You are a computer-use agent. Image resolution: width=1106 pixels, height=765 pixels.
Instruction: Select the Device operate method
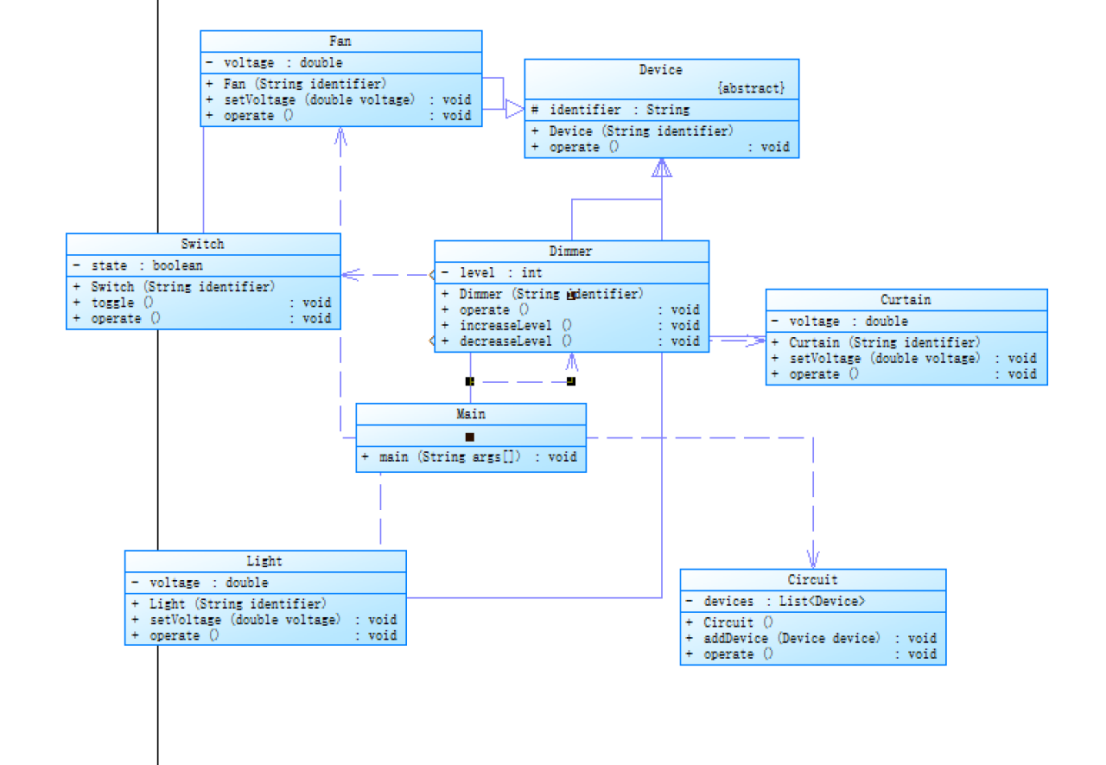click(662, 147)
